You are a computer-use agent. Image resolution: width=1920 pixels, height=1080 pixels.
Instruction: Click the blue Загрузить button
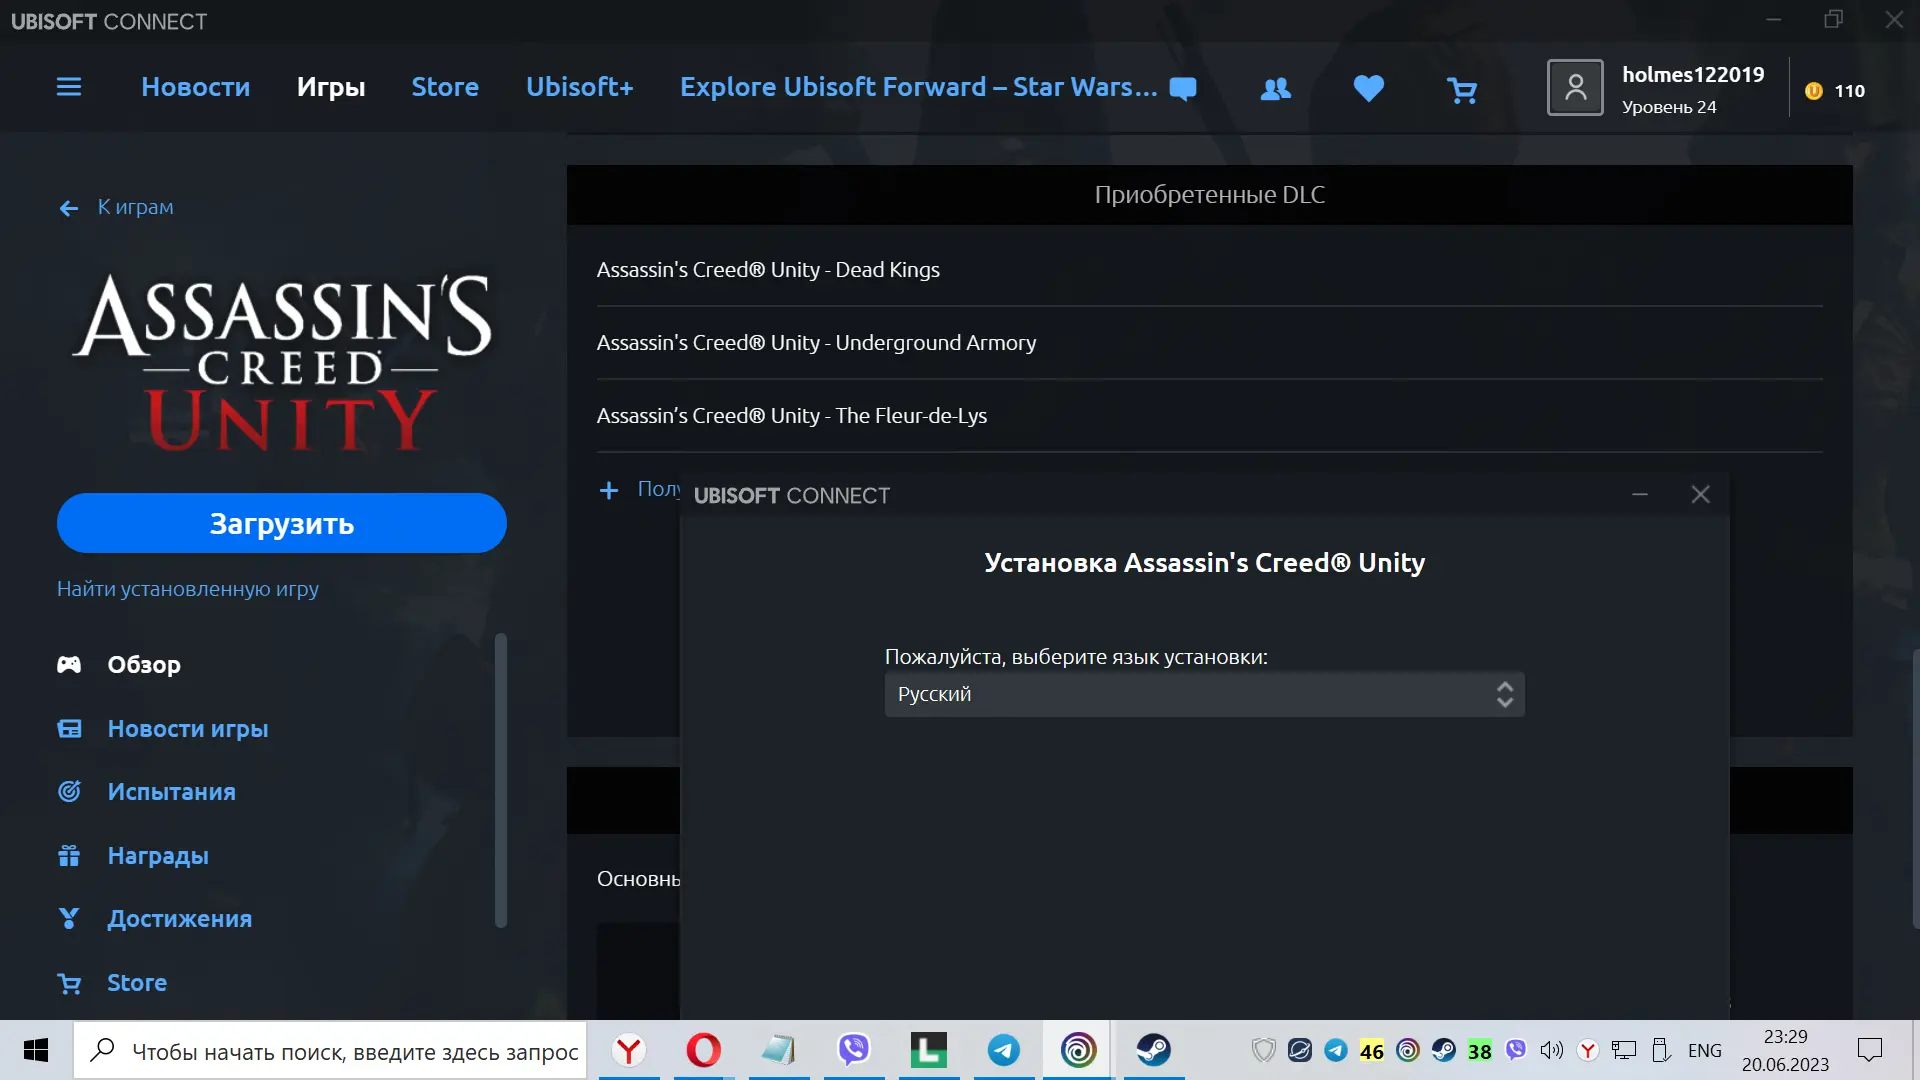coord(282,523)
